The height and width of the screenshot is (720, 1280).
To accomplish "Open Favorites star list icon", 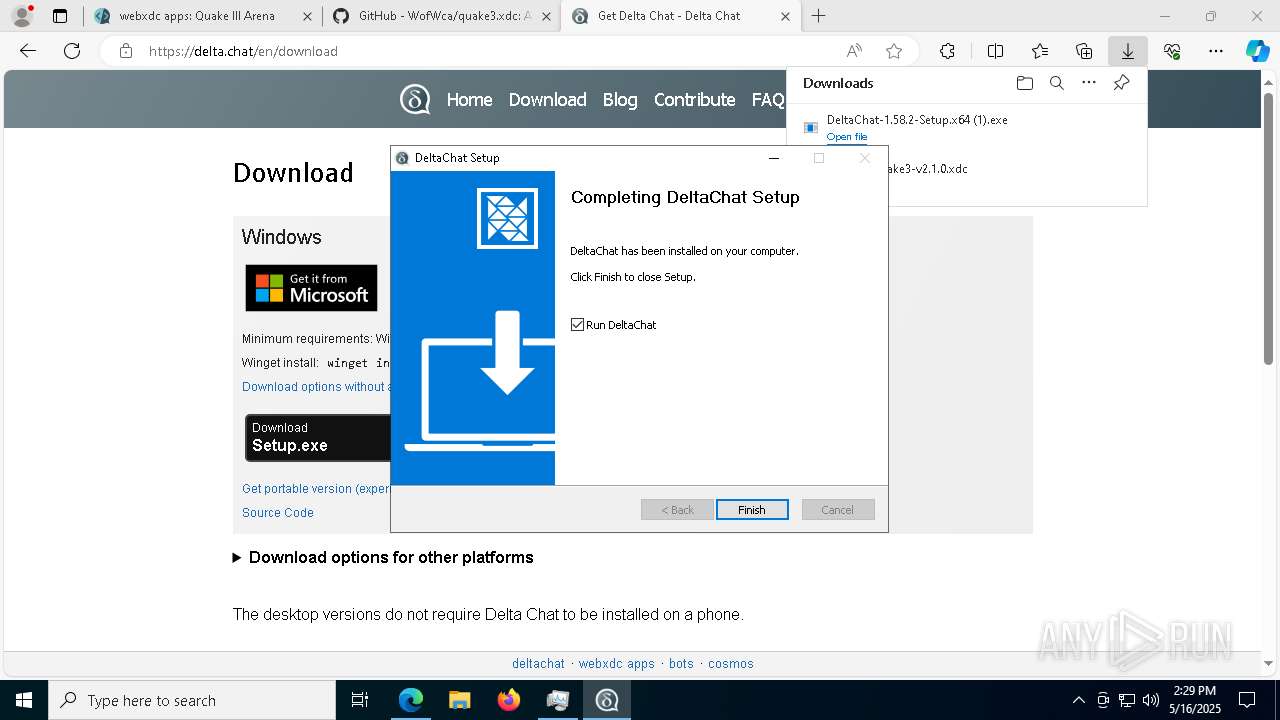I will pyautogui.click(x=1040, y=51).
